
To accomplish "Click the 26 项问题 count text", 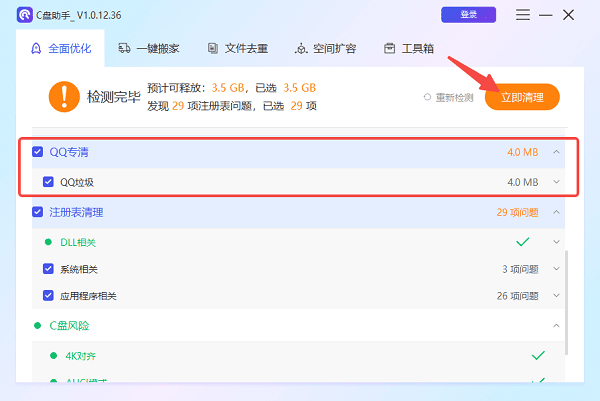I will pos(517,296).
